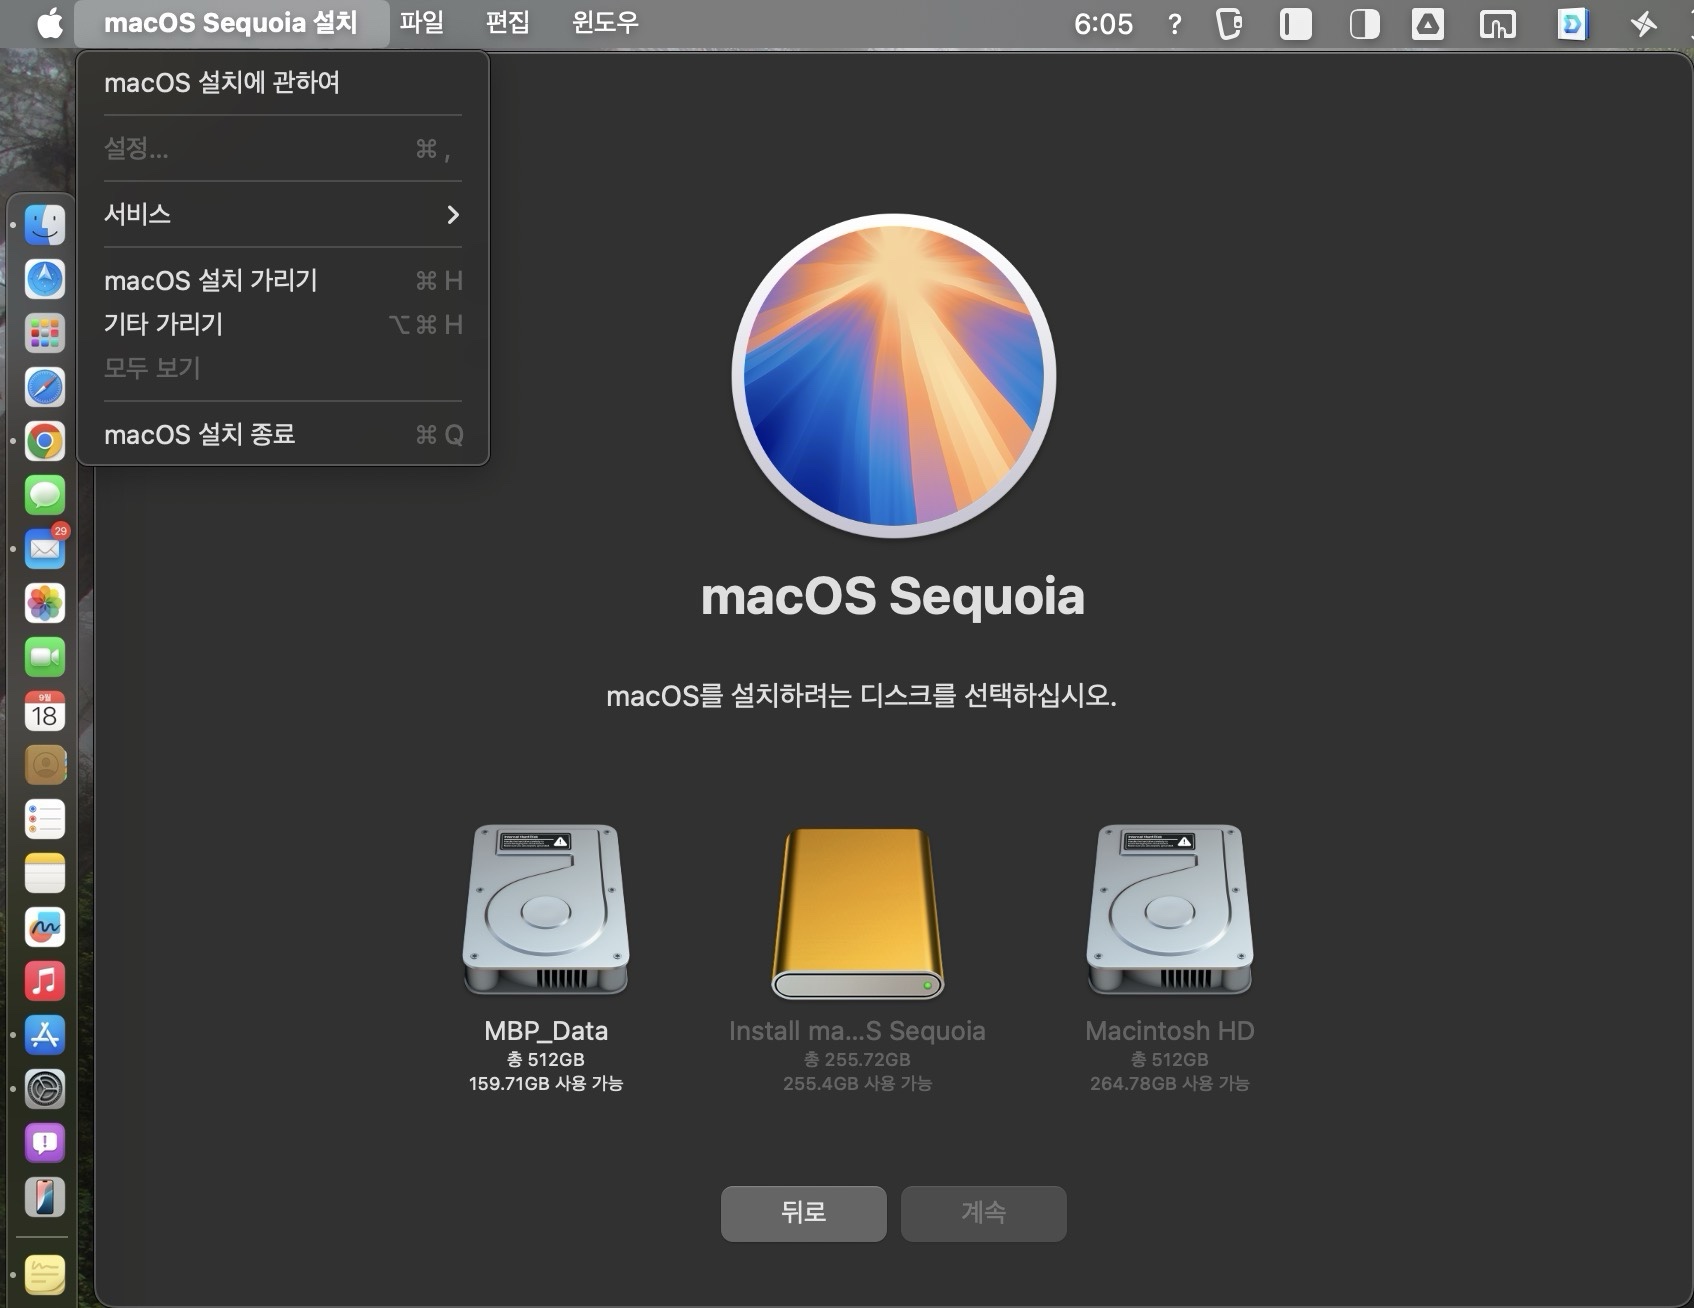Click the question mark menu bar icon

[x=1174, y=24]
